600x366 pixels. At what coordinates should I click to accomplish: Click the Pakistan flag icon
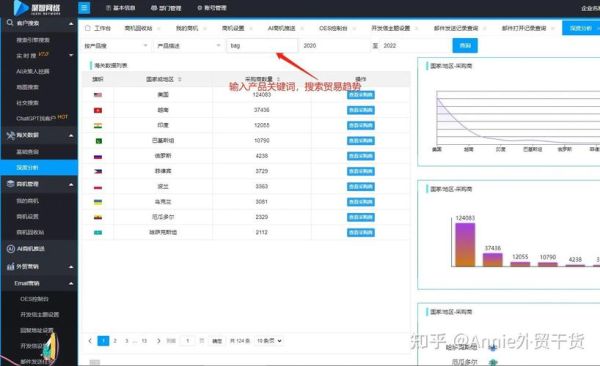point(98,141)
